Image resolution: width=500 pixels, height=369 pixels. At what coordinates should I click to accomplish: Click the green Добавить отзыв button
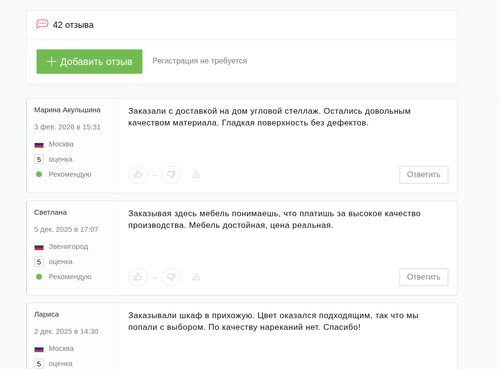click(89, 61)
